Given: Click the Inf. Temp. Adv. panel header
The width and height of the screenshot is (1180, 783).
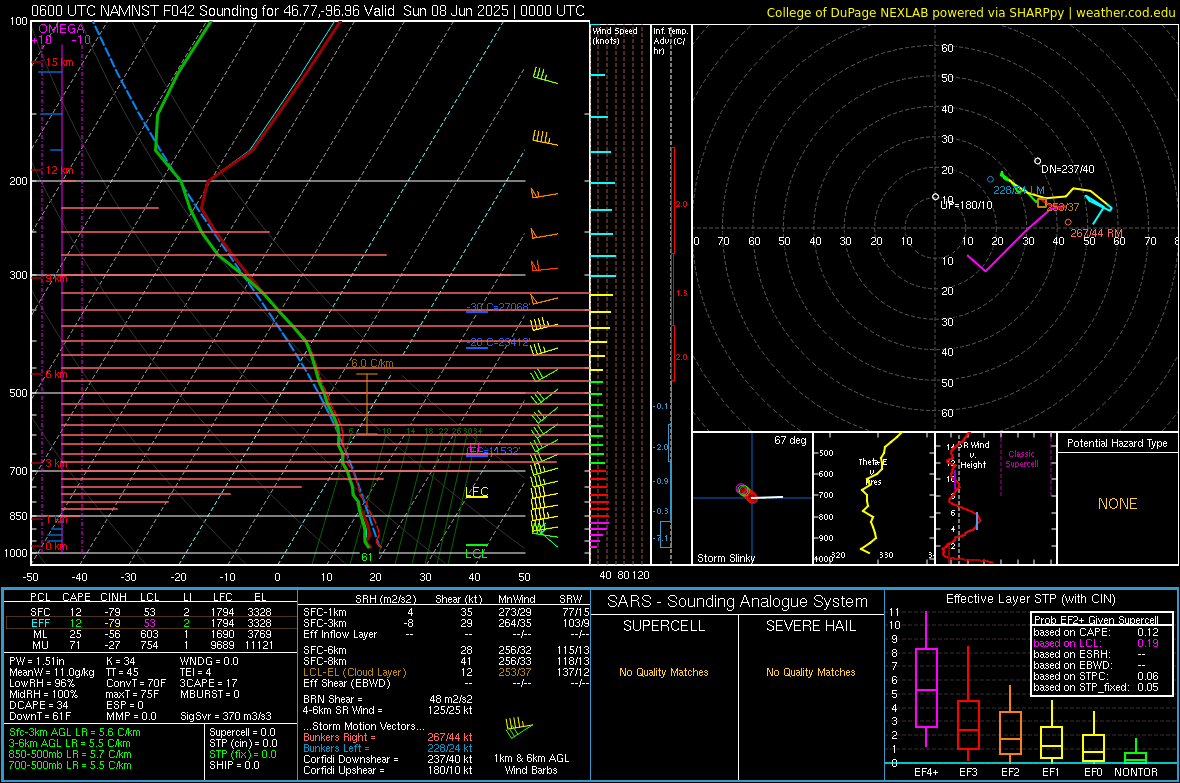Looking at the screenshot, I should (x=670, y=41).
